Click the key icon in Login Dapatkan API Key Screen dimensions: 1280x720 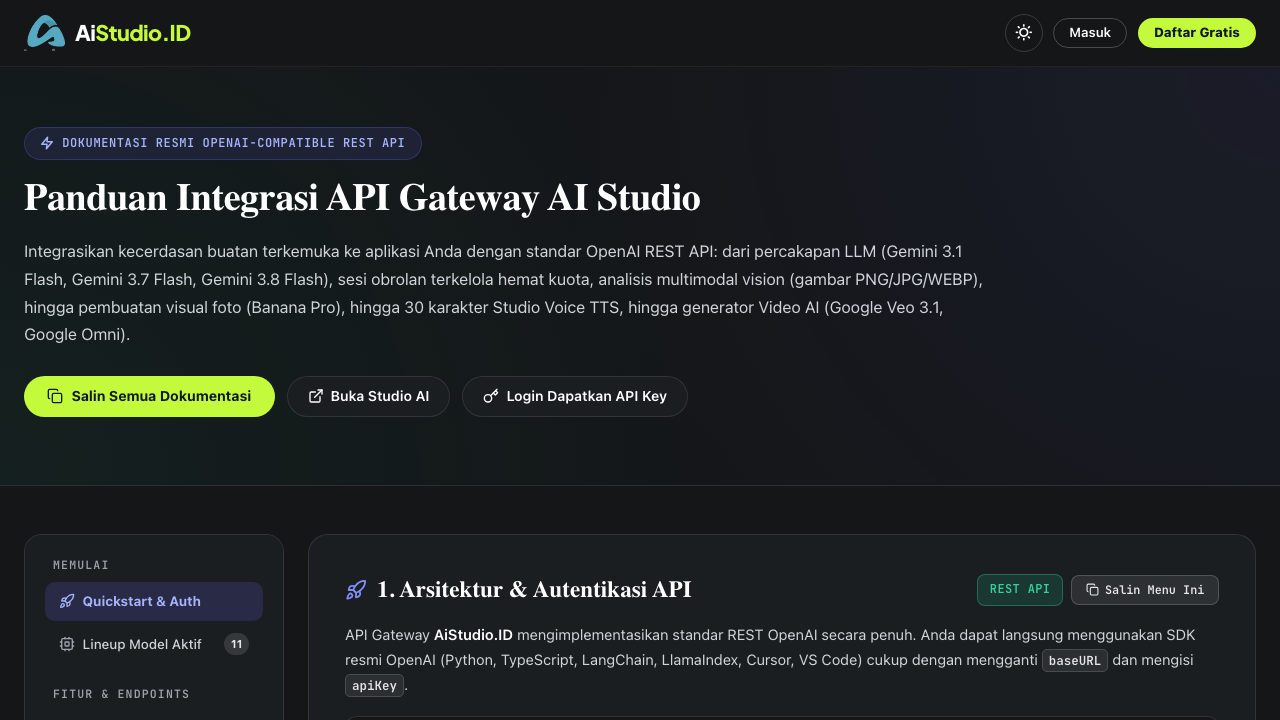point(491,396)
